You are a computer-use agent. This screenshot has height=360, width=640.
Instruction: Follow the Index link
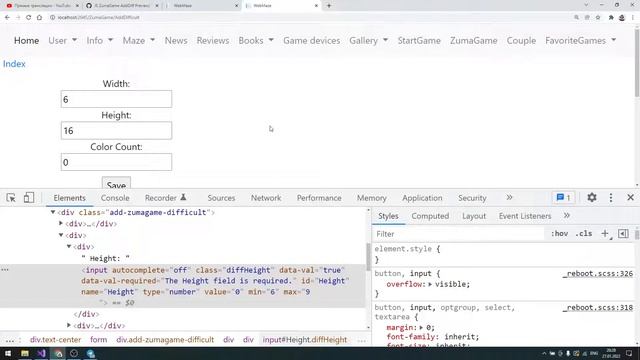(14, 64)
